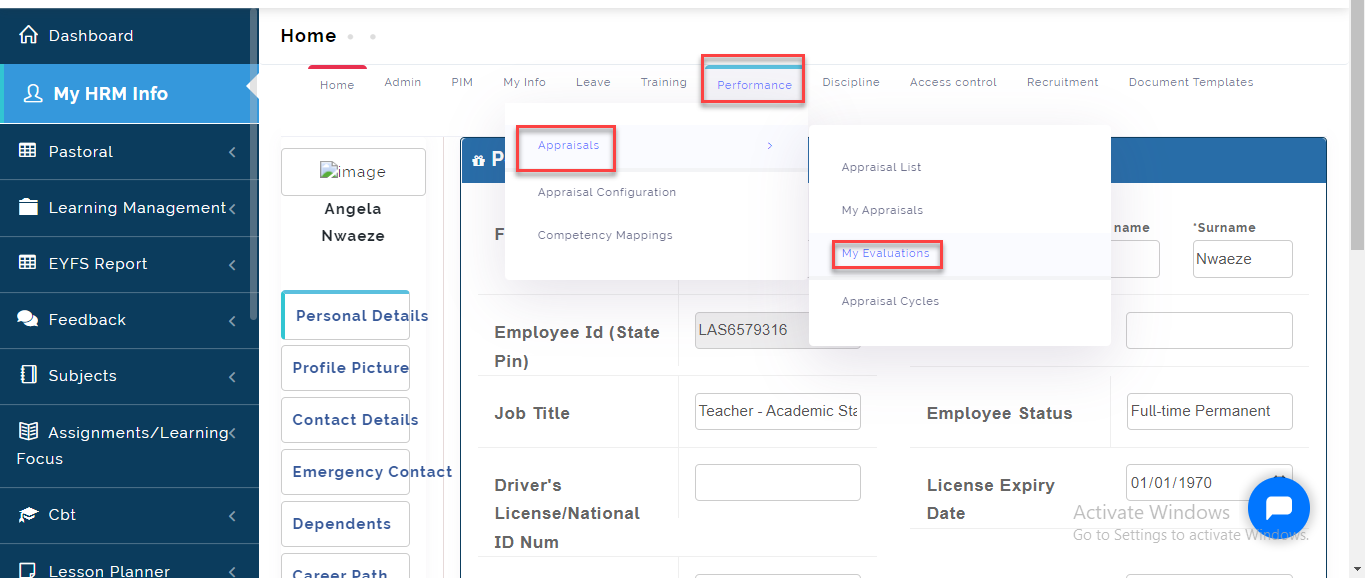Select Appraisal Configuration menu entry

point(607,192)
